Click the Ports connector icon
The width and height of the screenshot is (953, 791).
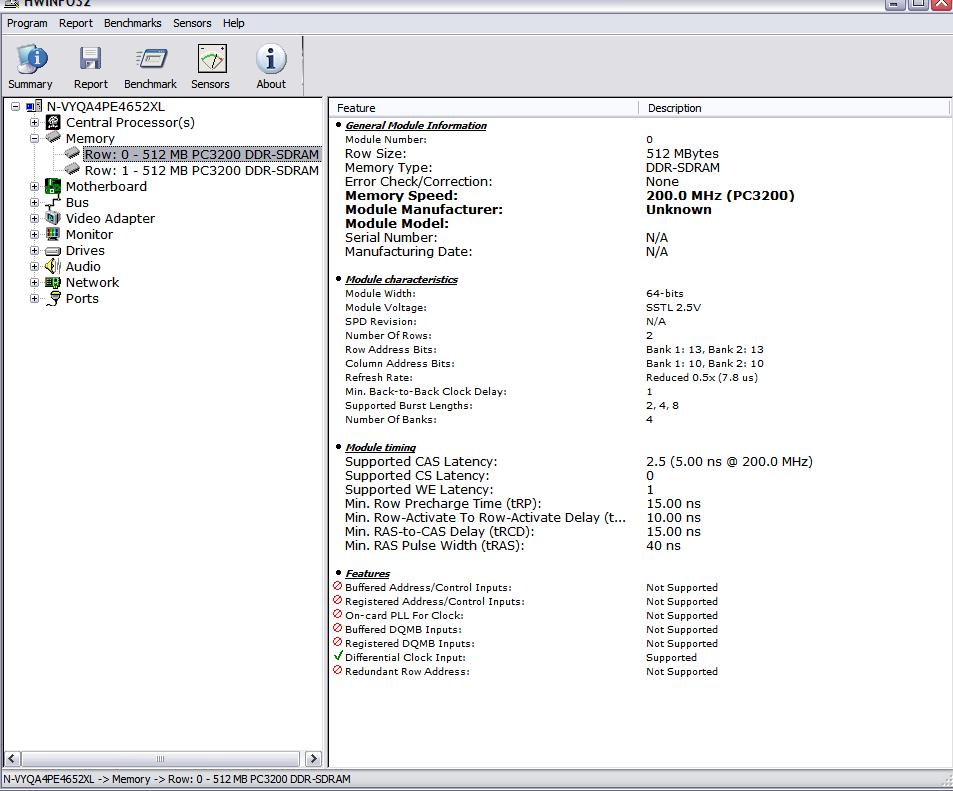tap(55, 298)
